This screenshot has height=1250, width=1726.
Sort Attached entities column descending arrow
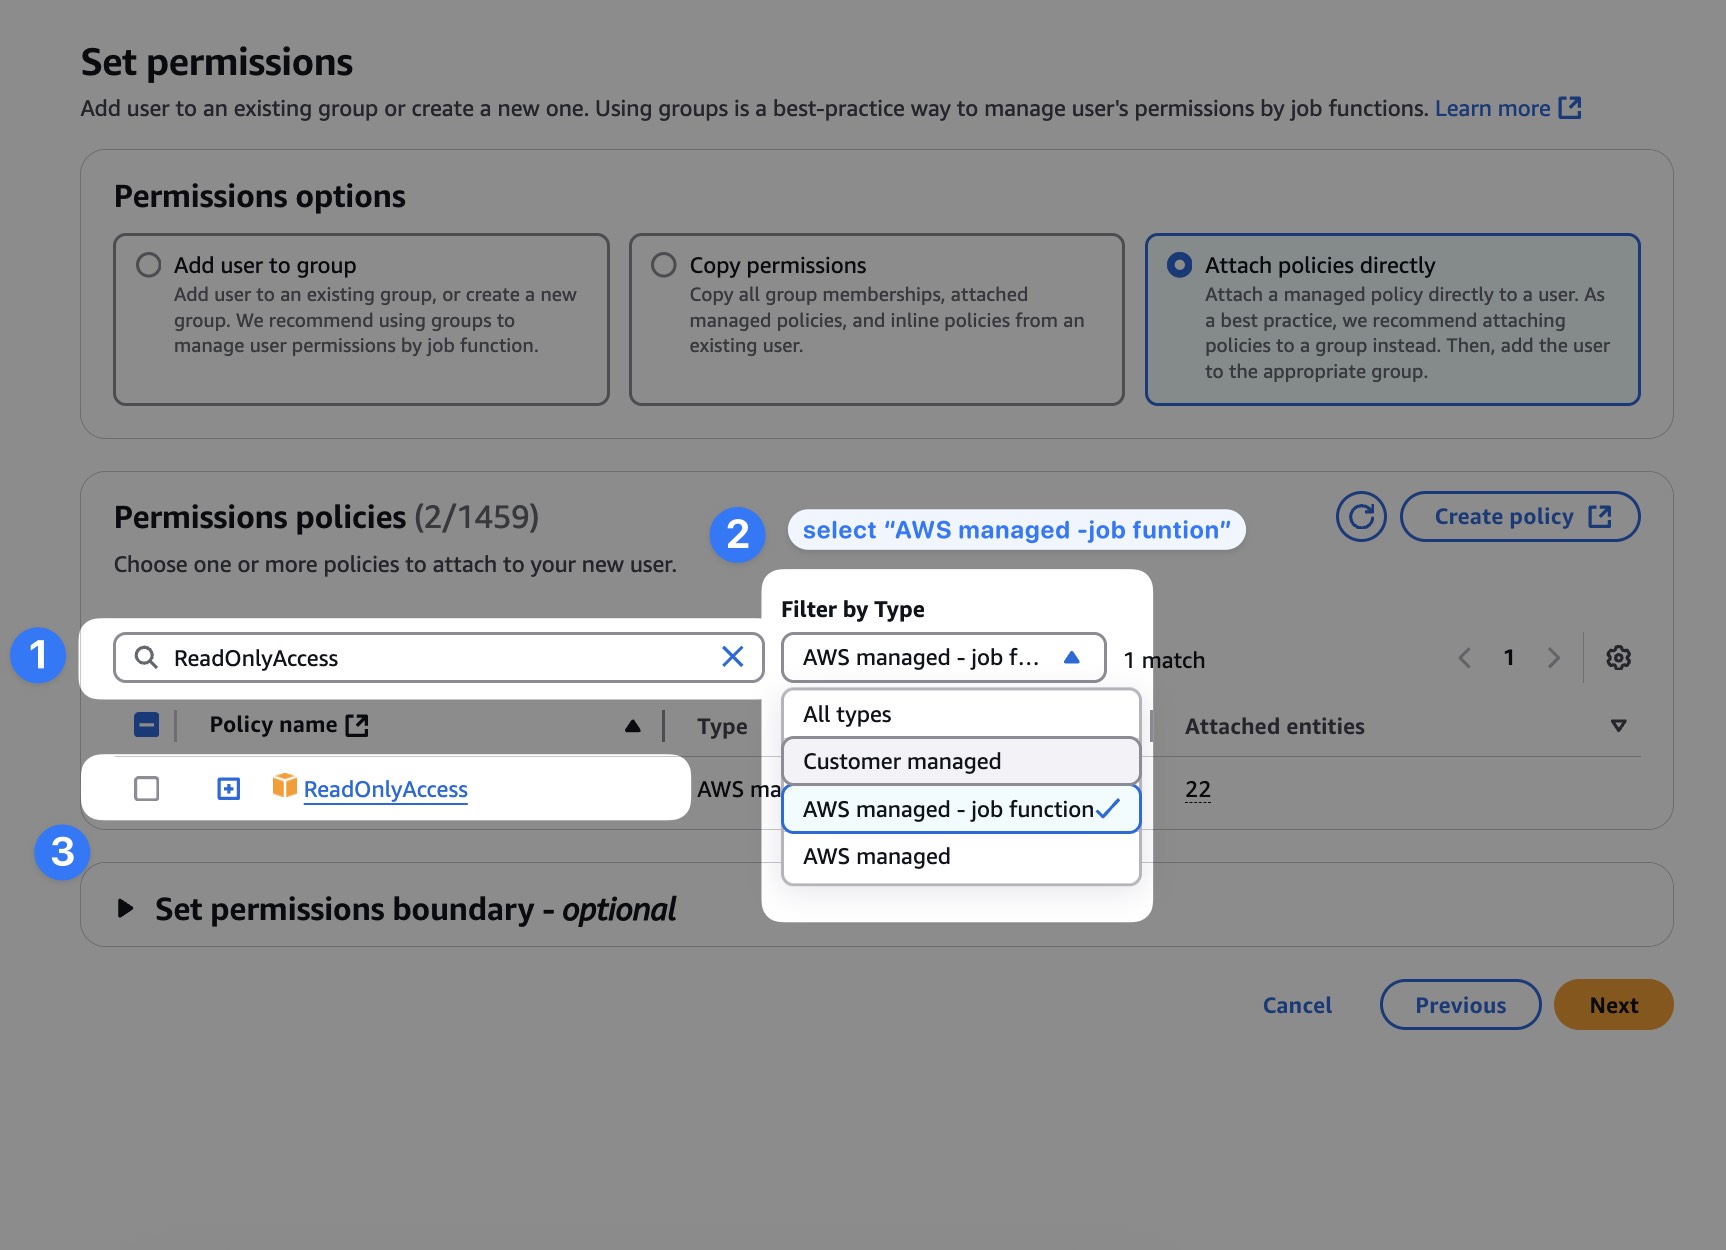pyautogui.click(x=1618, y=726)
